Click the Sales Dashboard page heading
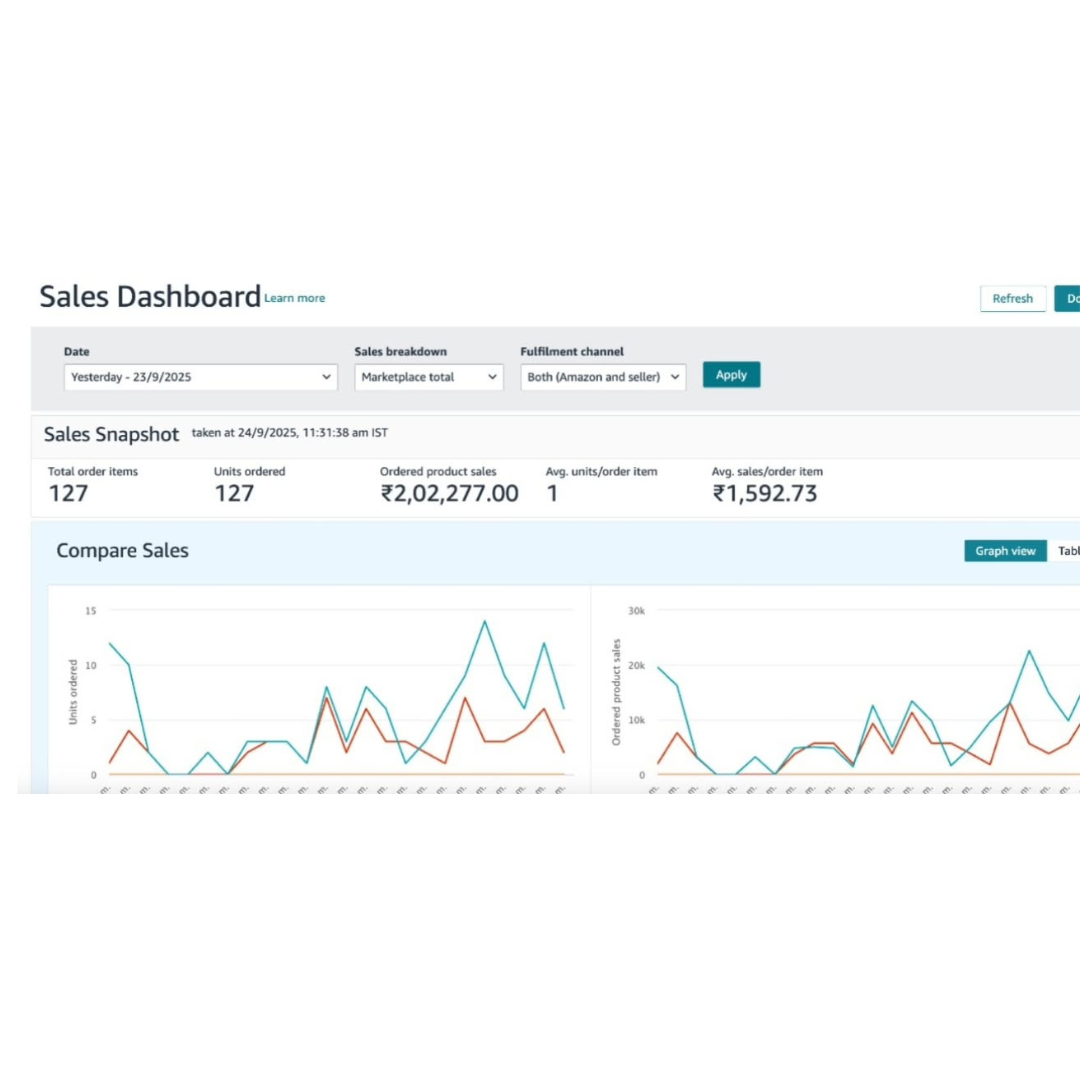Image resolution: width=1080 pixels, height=1080 pixels. coord(150,297)
